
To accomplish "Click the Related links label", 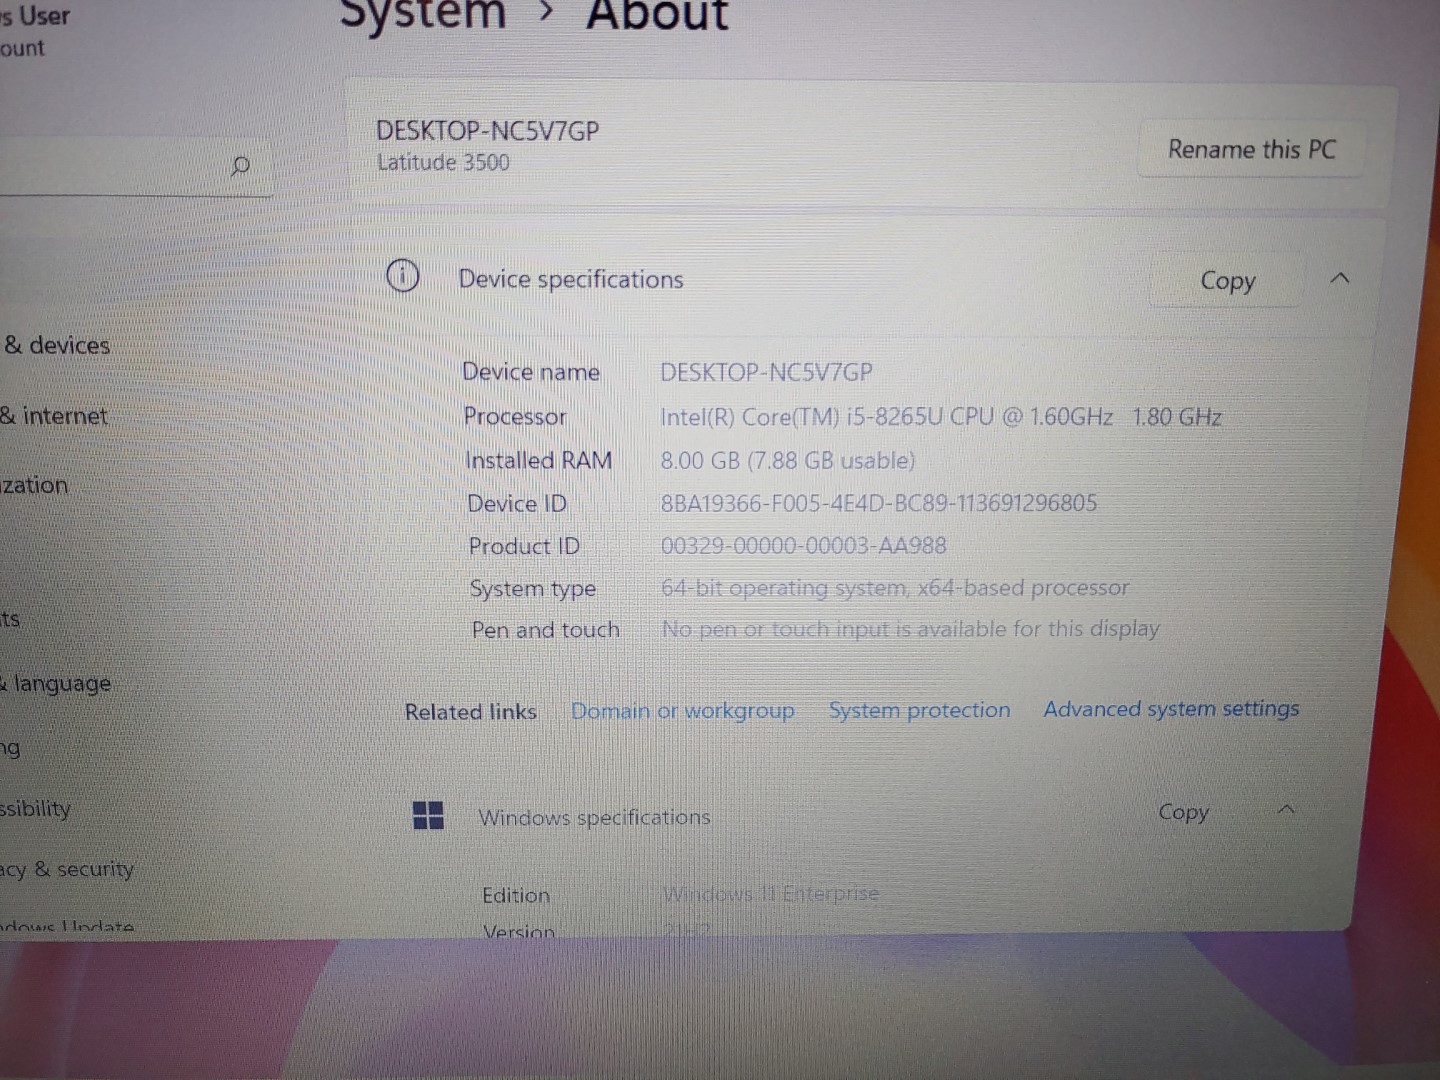I will click(x=471, y=712).
